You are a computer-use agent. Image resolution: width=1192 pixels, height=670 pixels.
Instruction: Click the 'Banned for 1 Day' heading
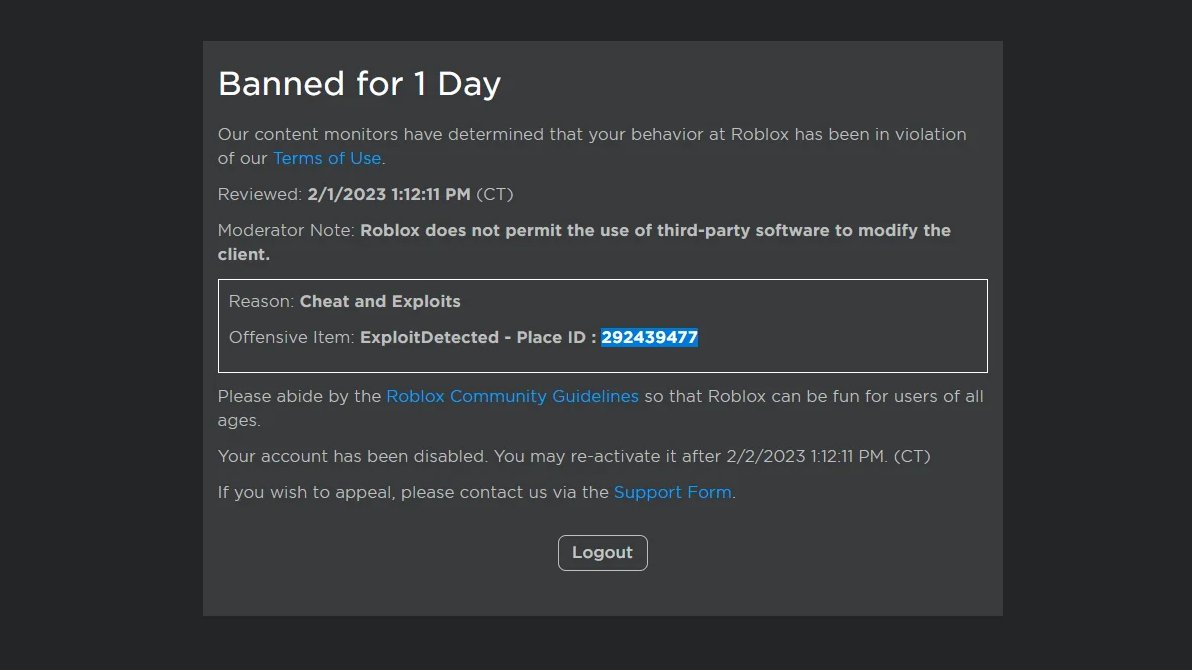pos(359,84)
